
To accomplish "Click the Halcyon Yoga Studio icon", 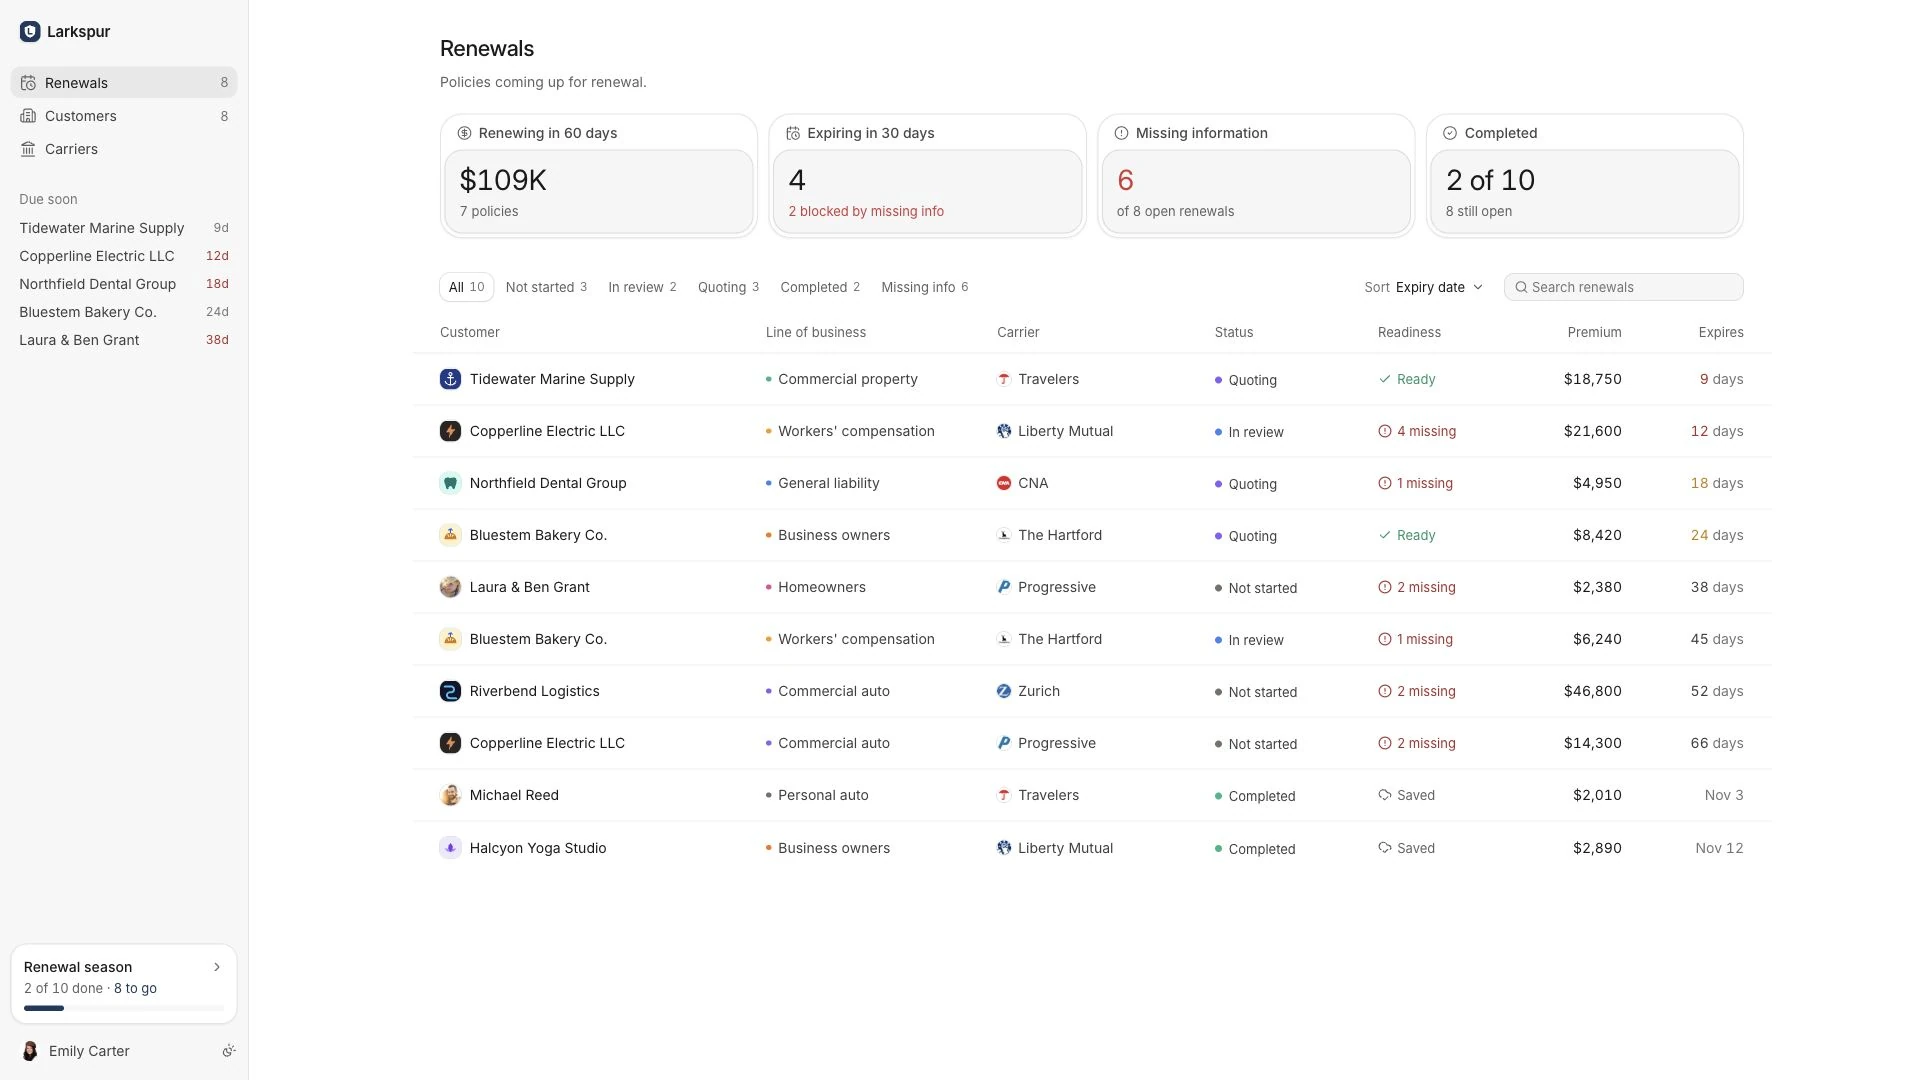I will tap(450, 848).
